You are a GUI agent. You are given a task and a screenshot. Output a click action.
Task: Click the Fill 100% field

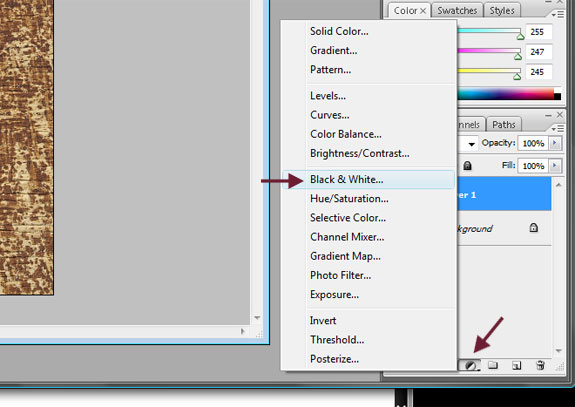[x=533, y=166]
